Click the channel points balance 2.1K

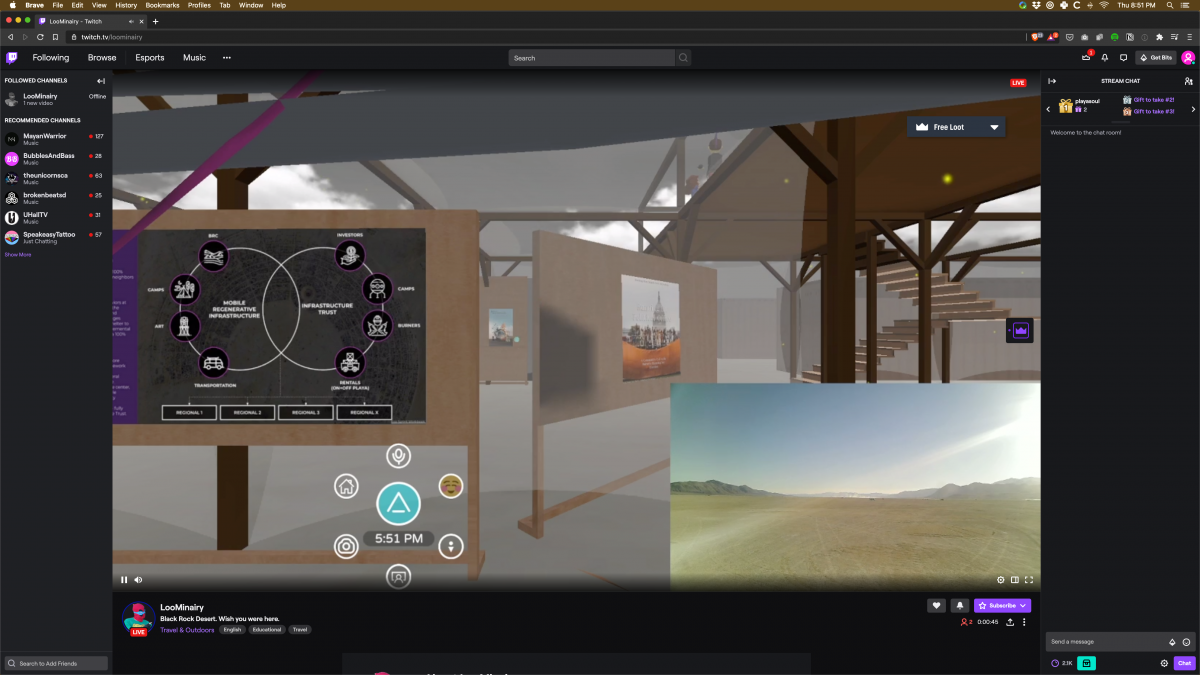click(x=1062, y=663)
